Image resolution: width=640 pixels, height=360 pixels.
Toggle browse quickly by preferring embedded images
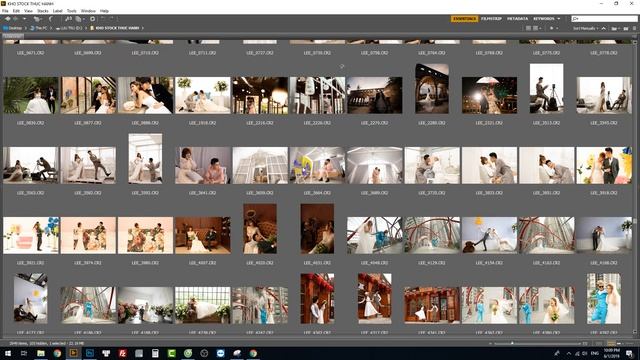(x=528, y=28)
